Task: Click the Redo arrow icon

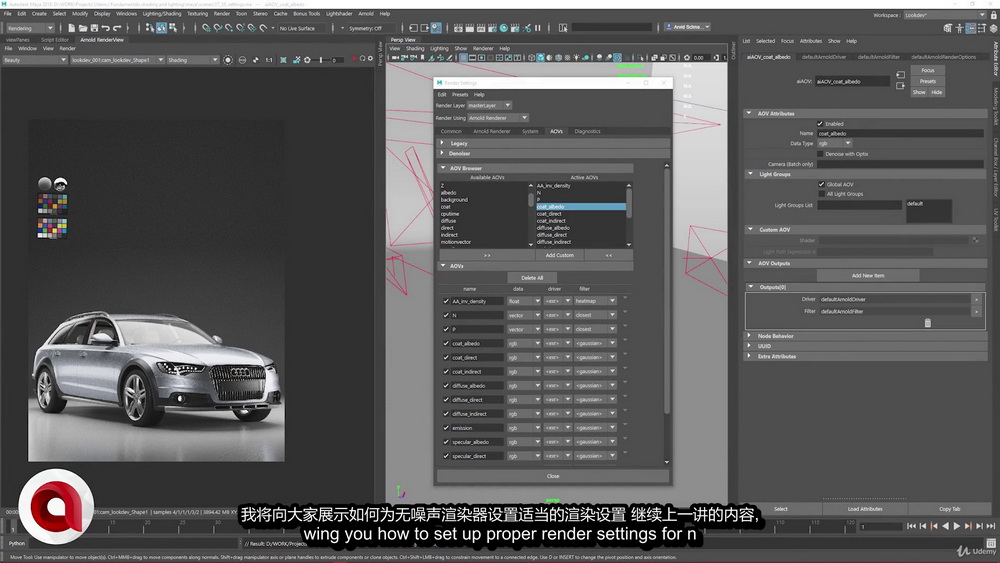Action: coord(117,28)
